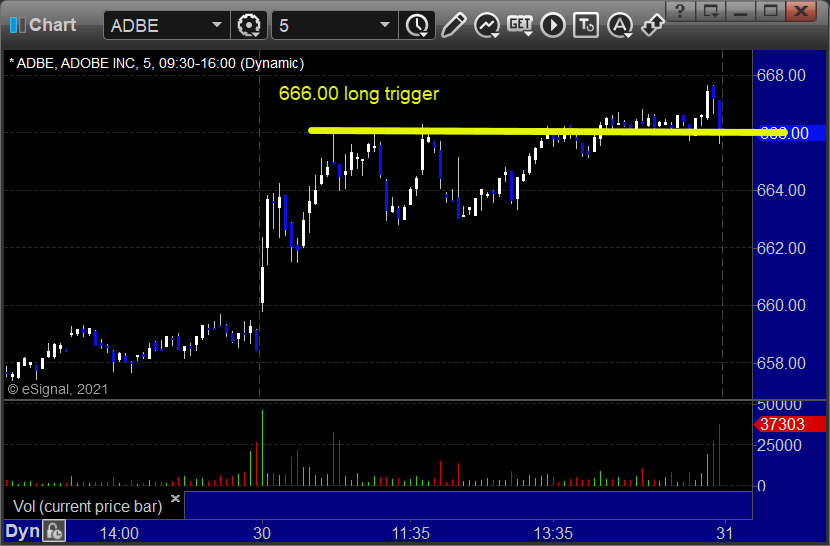This screenshot has height=546, width=830.
Task: Open the time template clock icon
Action: [x=417, y=25]
